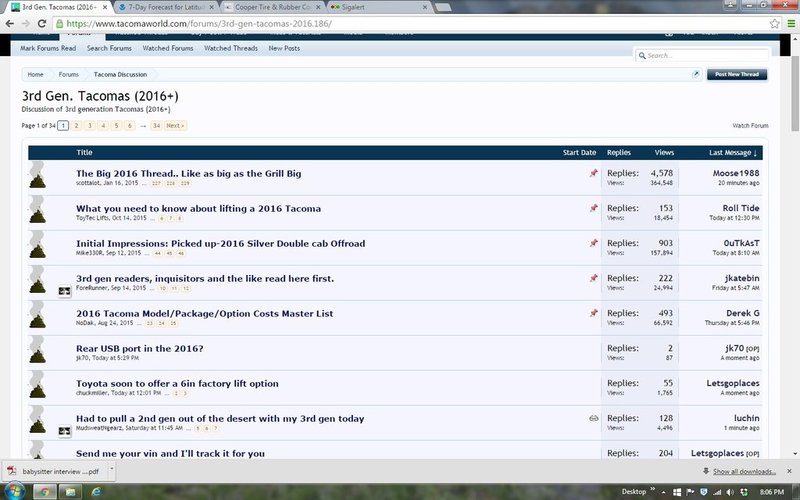Screen dimensions: 800x500
Task: Open Watched Forums
Action: pyautogui.click(x=168, y=48)
